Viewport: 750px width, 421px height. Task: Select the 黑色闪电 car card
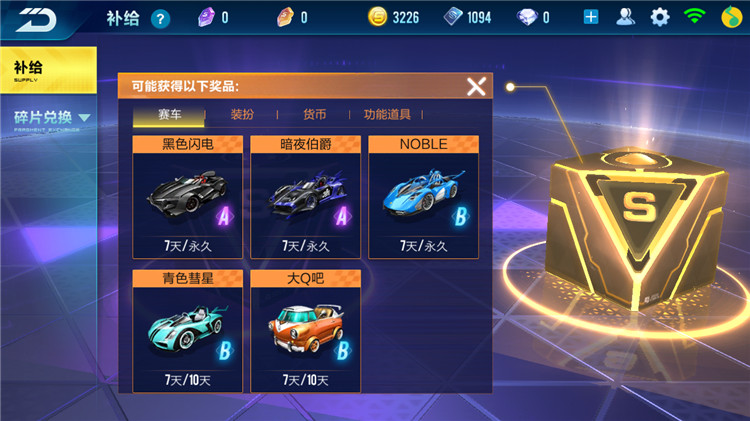click(x=188, y=197)
